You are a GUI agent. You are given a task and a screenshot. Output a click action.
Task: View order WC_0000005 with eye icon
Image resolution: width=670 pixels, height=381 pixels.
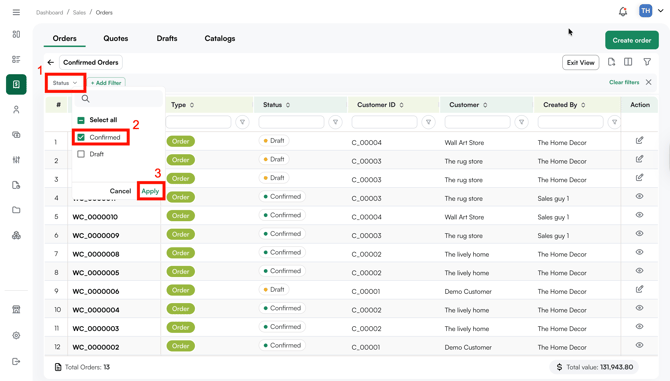click(x=639, y=271)
